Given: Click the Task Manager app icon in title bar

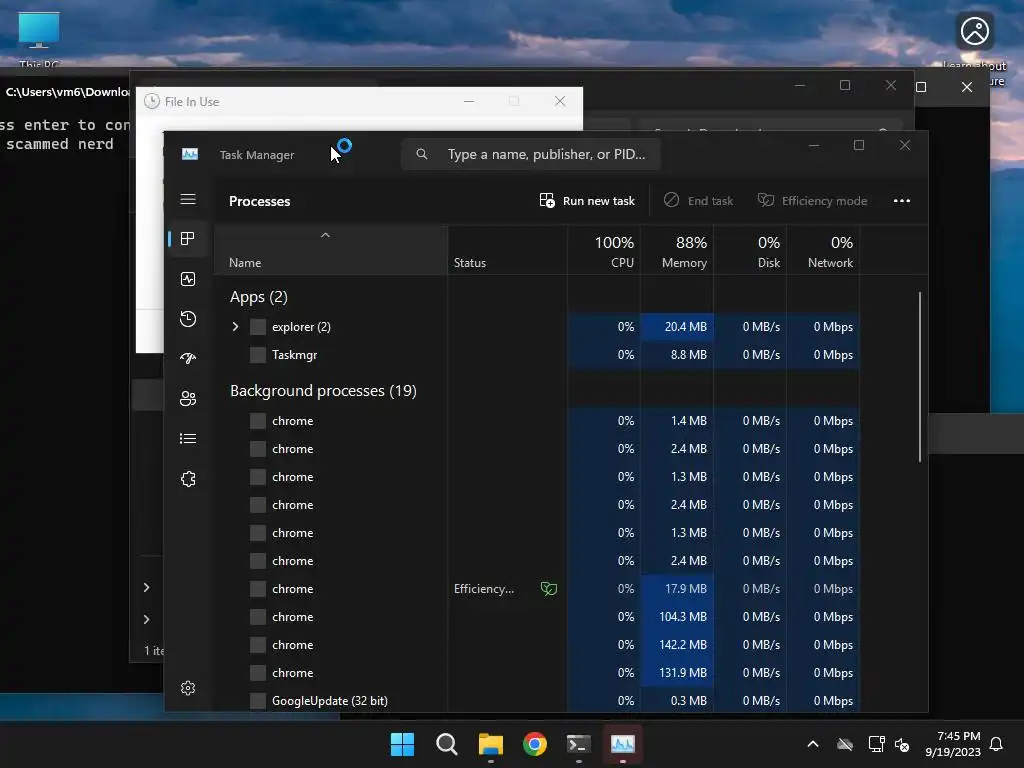Looking at the screenshot, I should point(190,154).
